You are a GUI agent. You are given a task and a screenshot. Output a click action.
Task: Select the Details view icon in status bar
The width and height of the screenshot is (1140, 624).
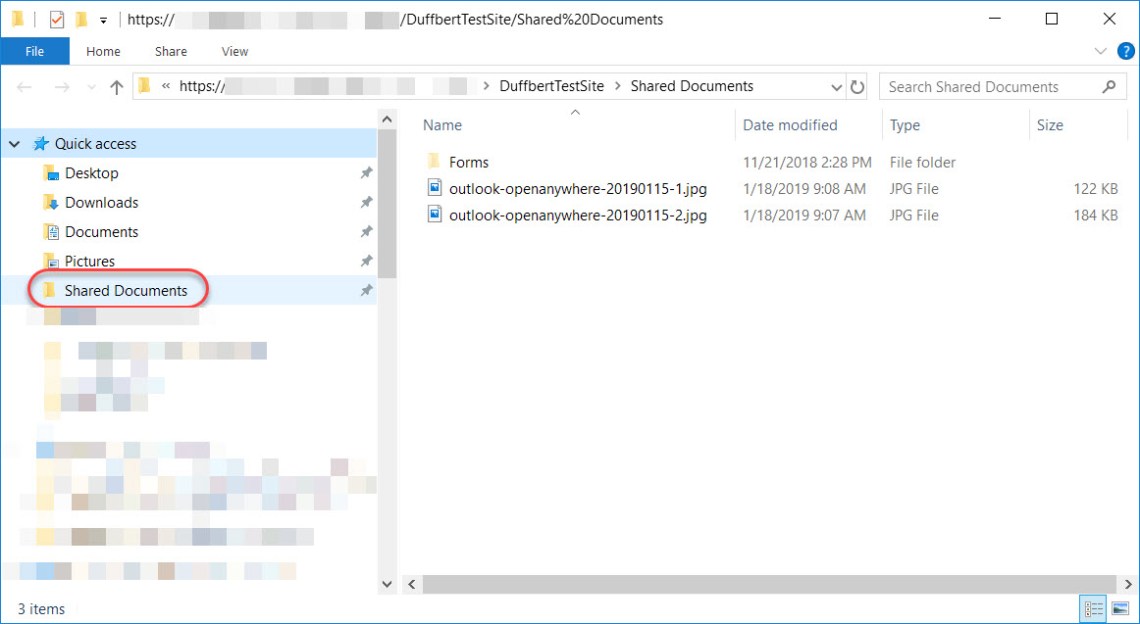click(1093, 609)
